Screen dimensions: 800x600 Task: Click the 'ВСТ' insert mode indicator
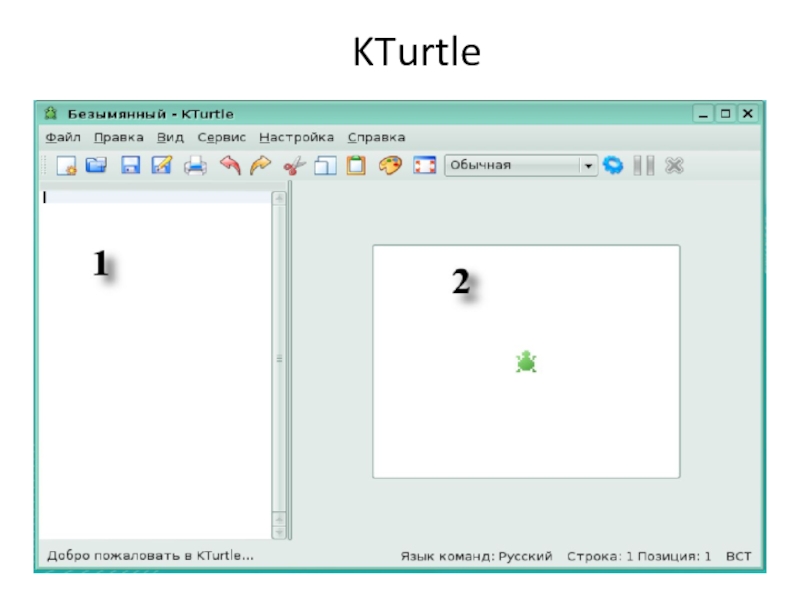click(738, 556)
